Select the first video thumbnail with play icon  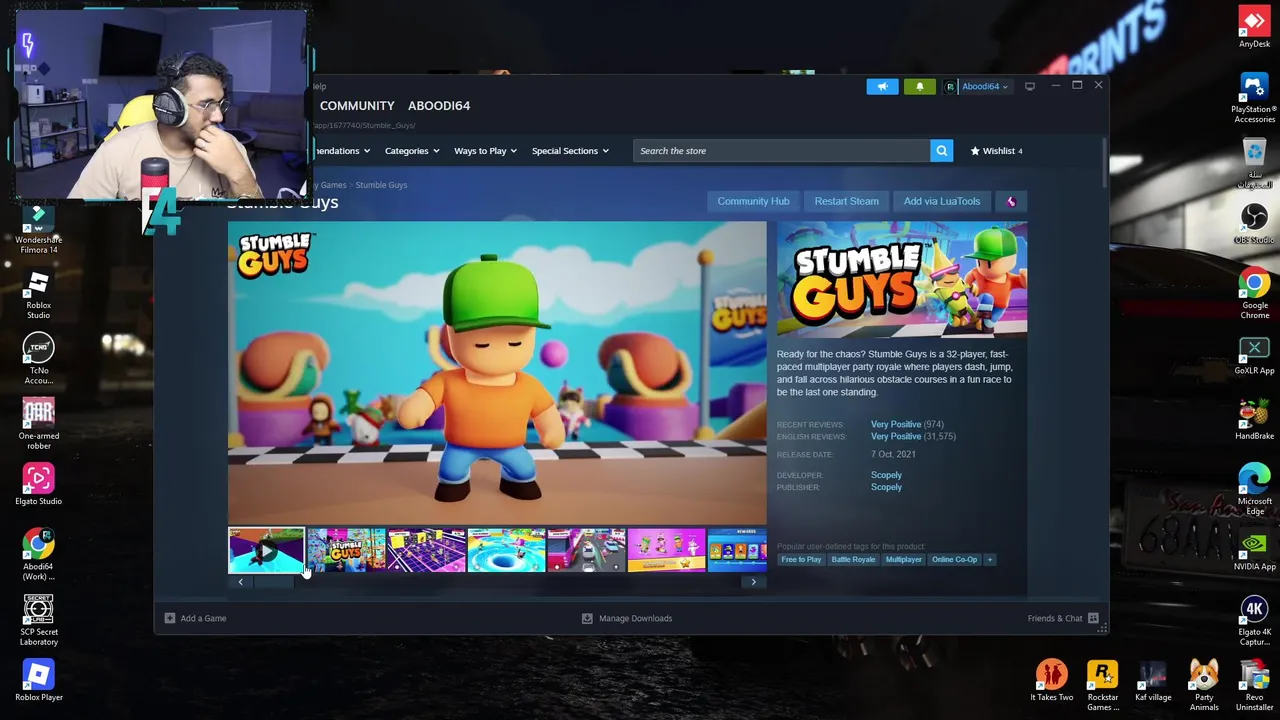pos(266,551)
